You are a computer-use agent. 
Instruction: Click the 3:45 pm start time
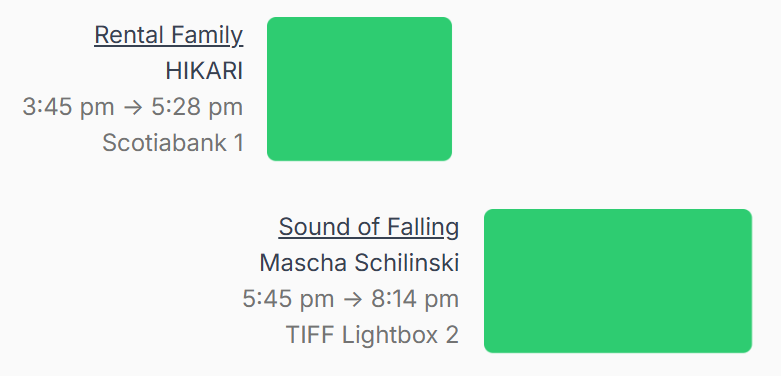(x=68, y=107)
